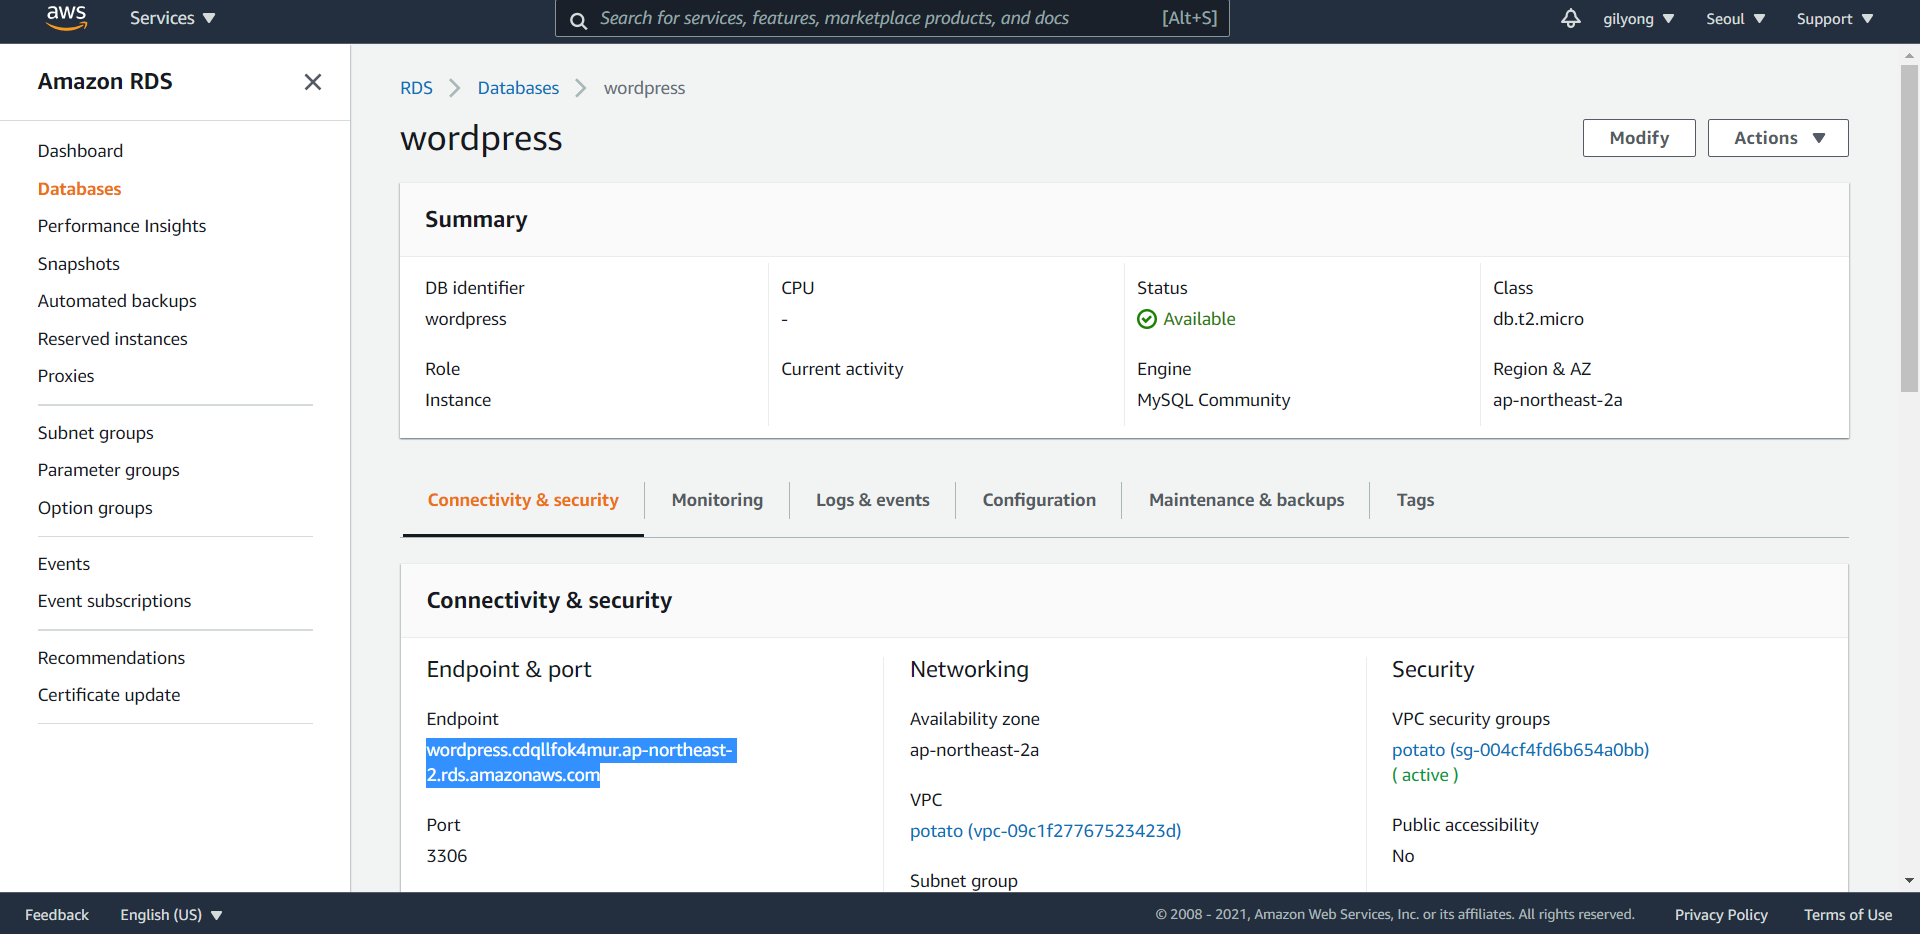The width and height of the screenshot is (1920, 934).
Task: Click the scrollbar up arrow
Action: coord(1909,54)
